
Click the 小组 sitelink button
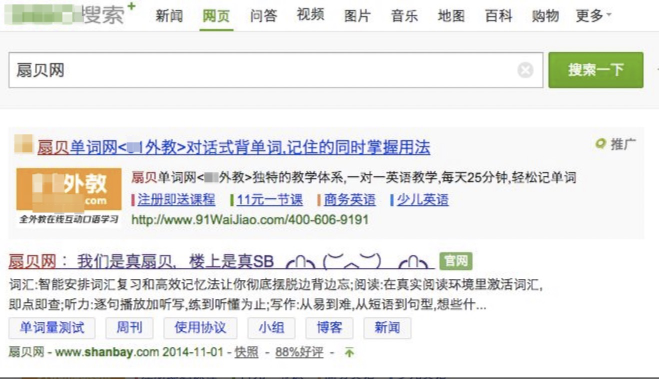click(x=272, y=328)
